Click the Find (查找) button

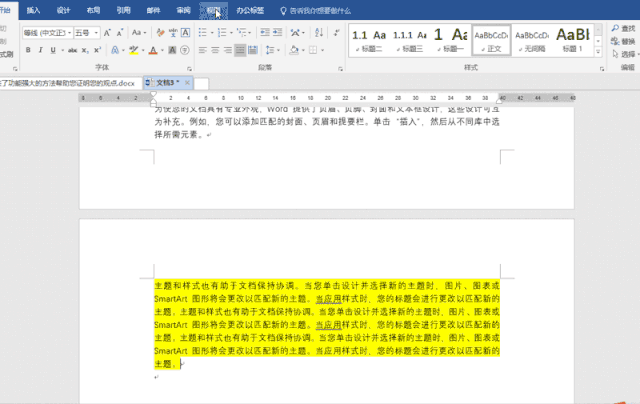pyautogui.click(x=624, y=28)
